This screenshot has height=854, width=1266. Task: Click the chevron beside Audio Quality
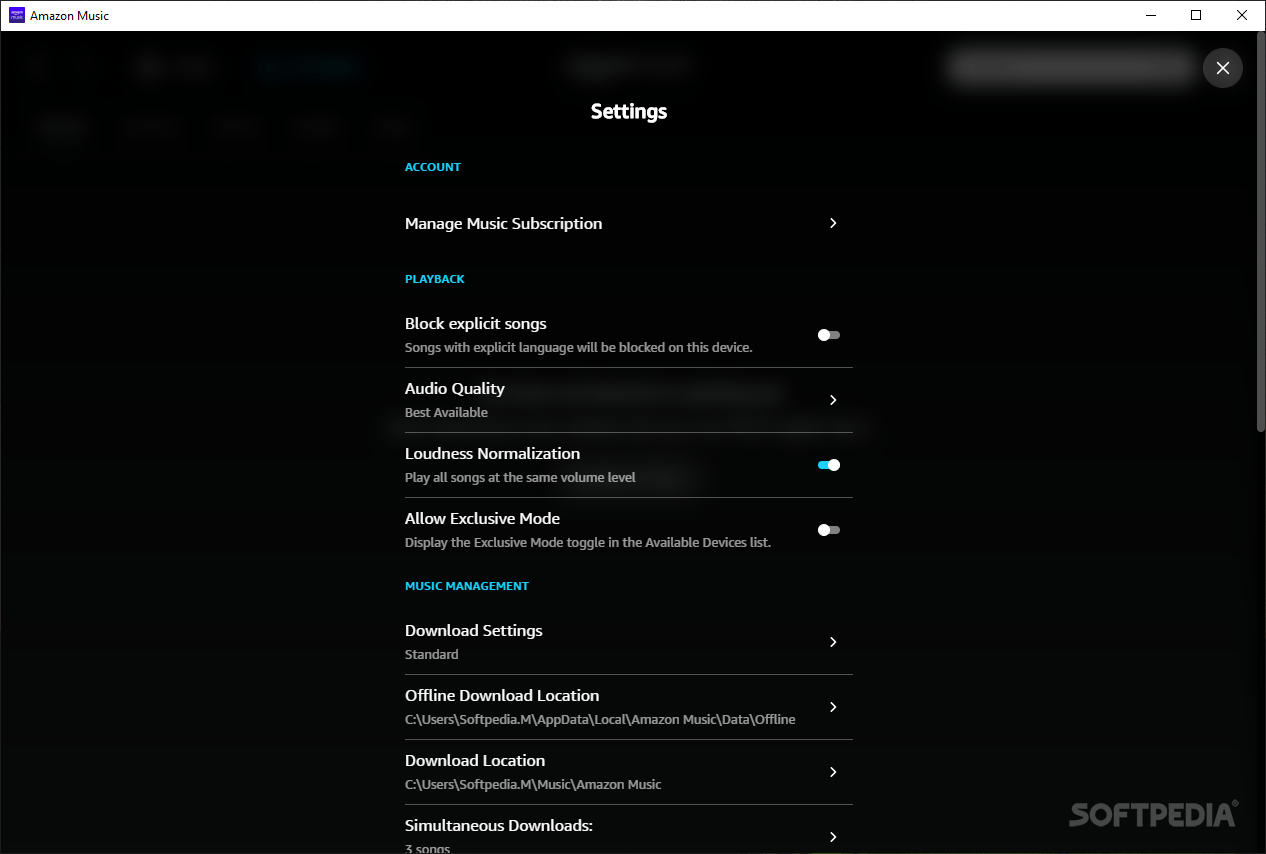833,400
